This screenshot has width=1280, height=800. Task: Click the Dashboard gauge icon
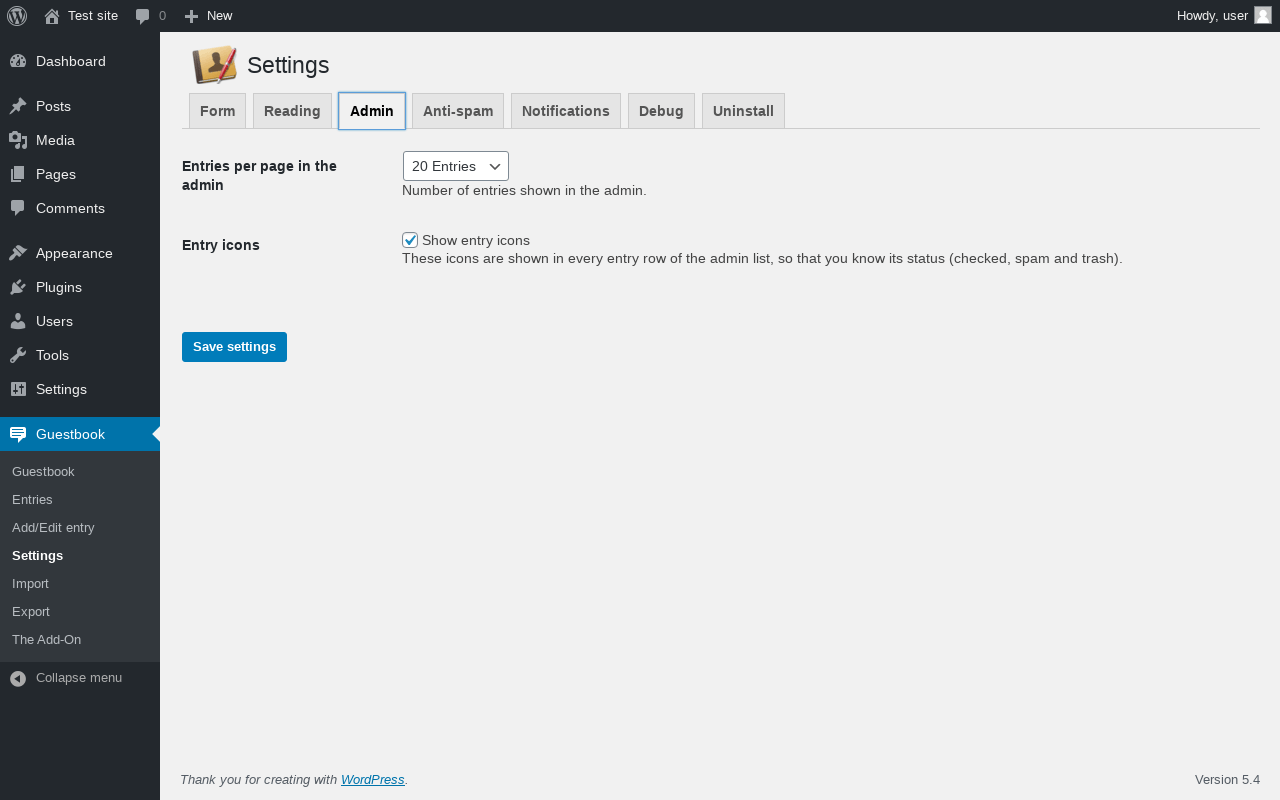click(x=18, y=61)
